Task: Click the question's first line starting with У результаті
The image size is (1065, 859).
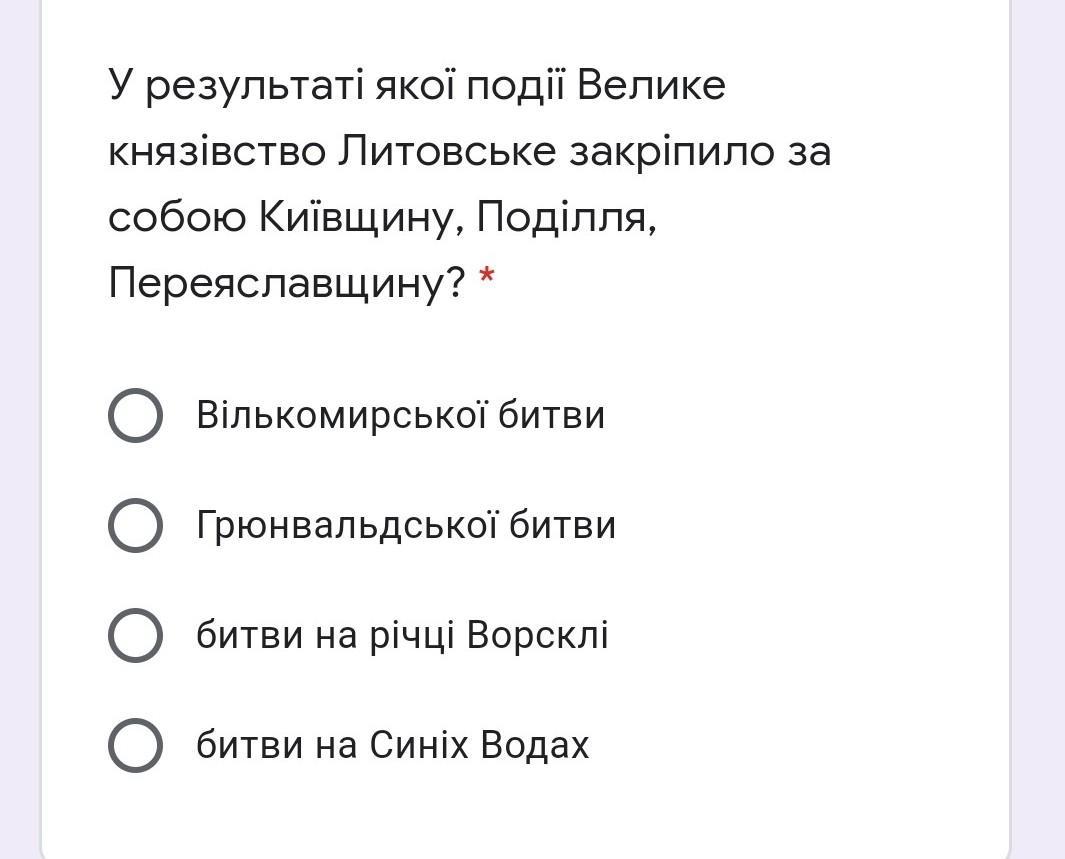Action: pyautogui.click(x=417, y=87)
